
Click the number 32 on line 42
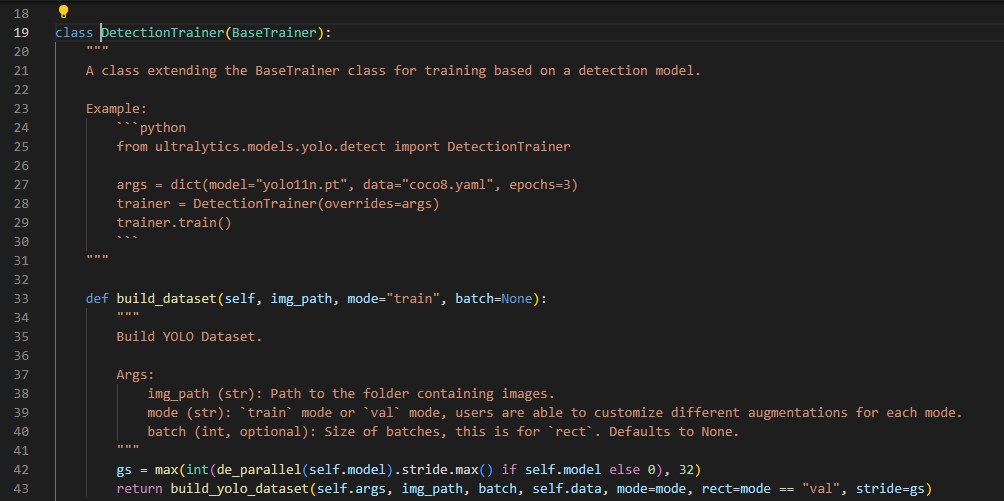click(686, 470)
